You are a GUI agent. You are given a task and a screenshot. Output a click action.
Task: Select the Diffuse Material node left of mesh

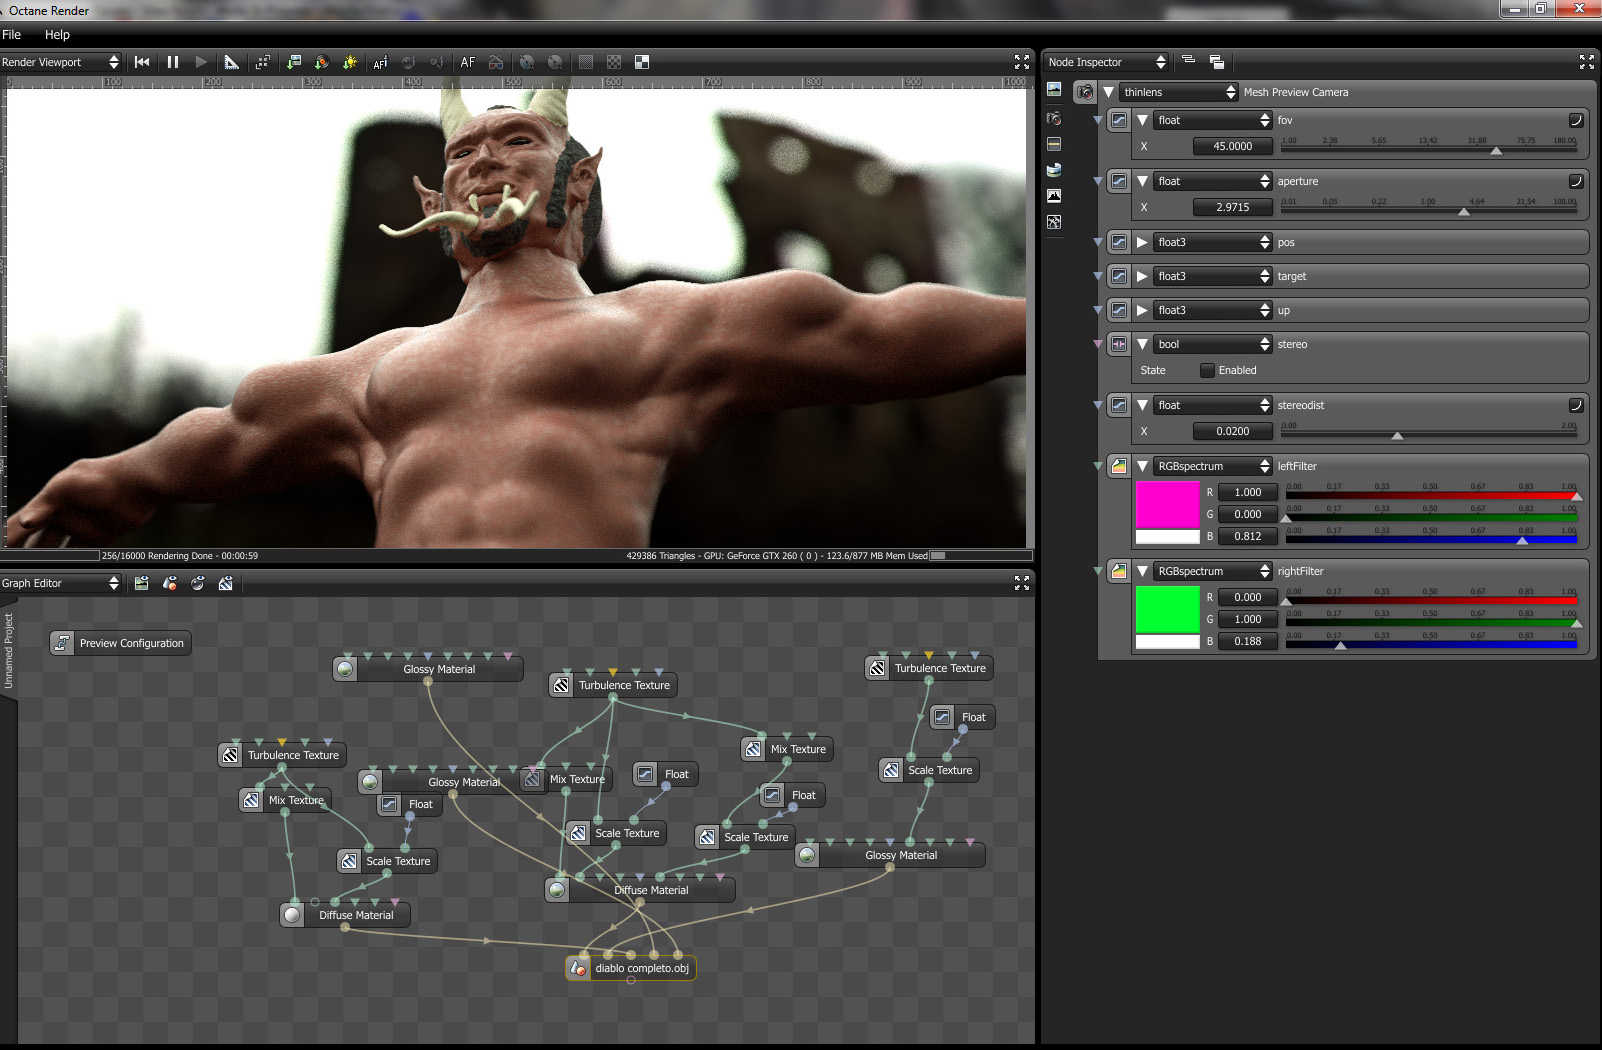tap(346, 915)
